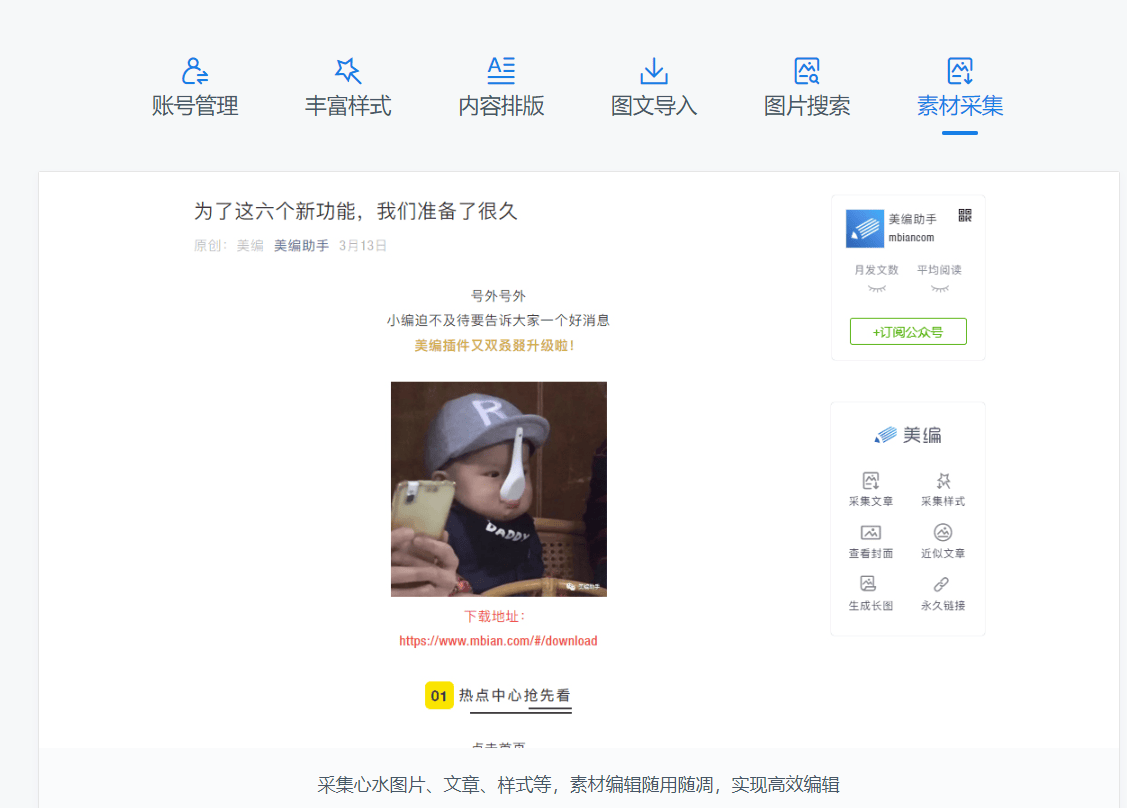Click the 账号管理 account icon
This screenshot has width=1127, height=808.
[195, 71]
